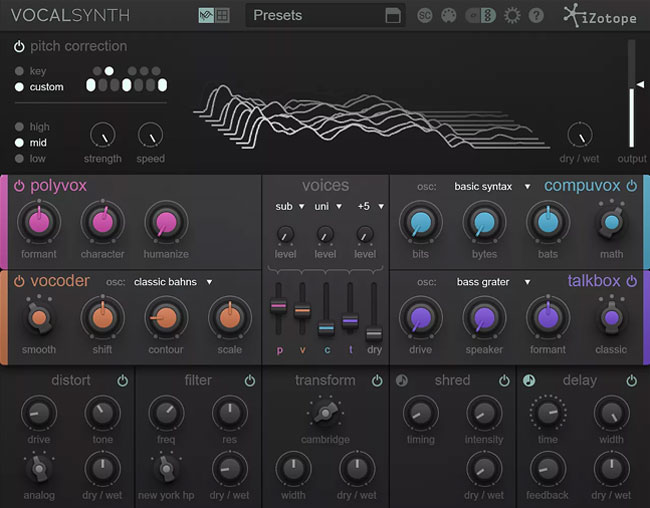650x508 pixels.
Task: Toggle shred tempo sync note icon
Action: (x=402, y=380)
